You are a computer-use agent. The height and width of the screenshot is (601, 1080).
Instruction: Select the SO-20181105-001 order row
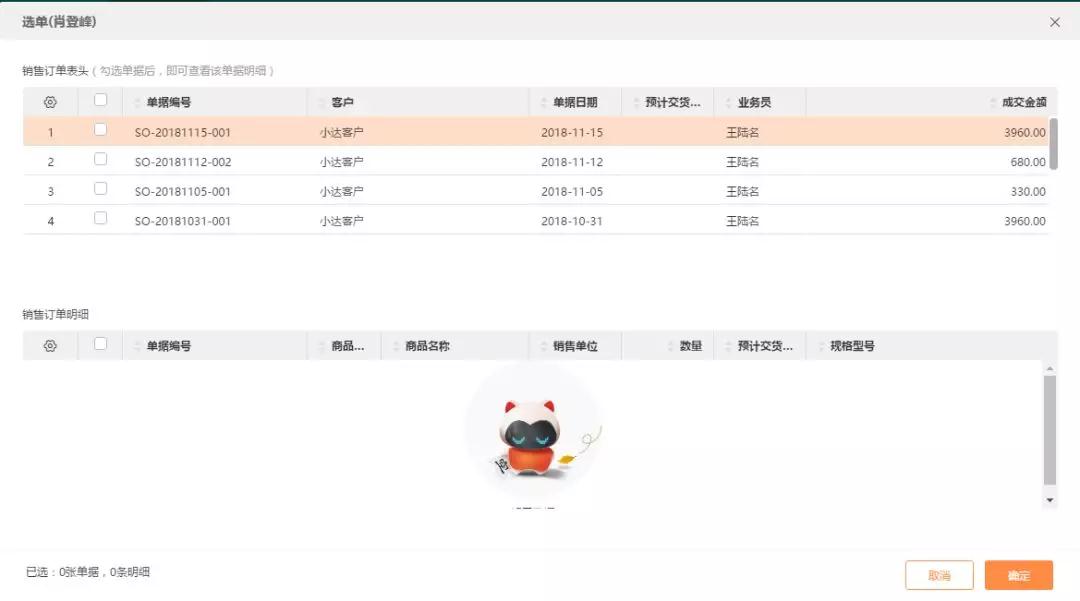pyautogui.click(x=183, y=191)
